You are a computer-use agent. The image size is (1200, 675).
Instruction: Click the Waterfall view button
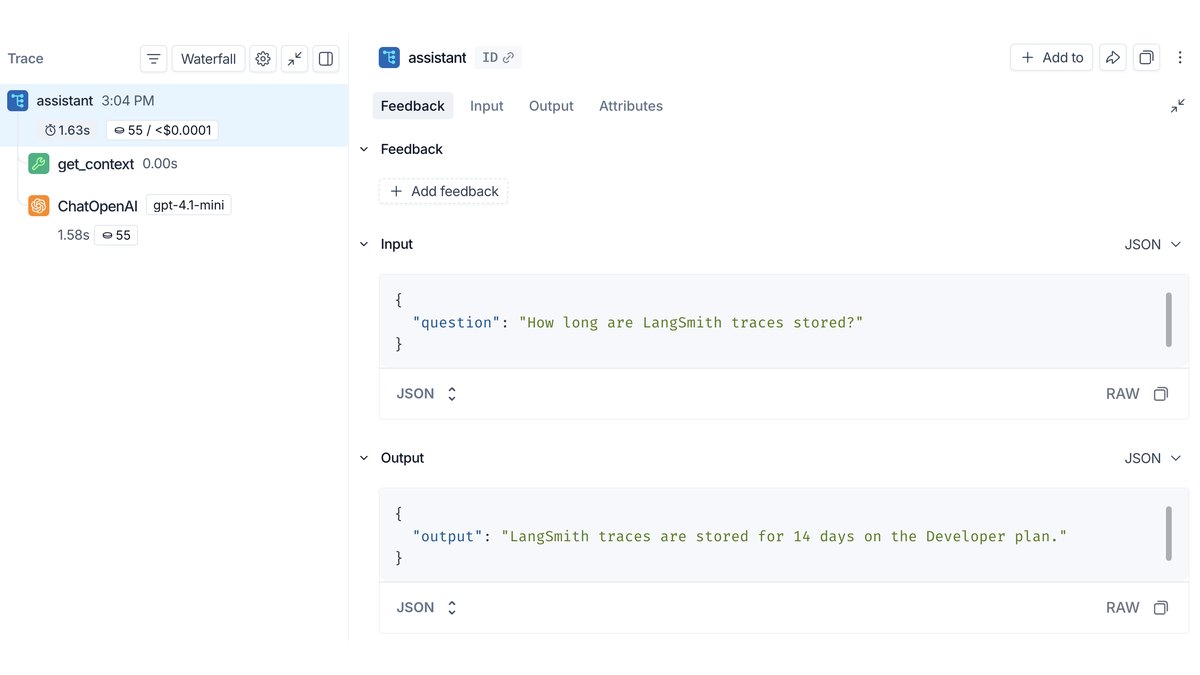(x=208, y=59)
